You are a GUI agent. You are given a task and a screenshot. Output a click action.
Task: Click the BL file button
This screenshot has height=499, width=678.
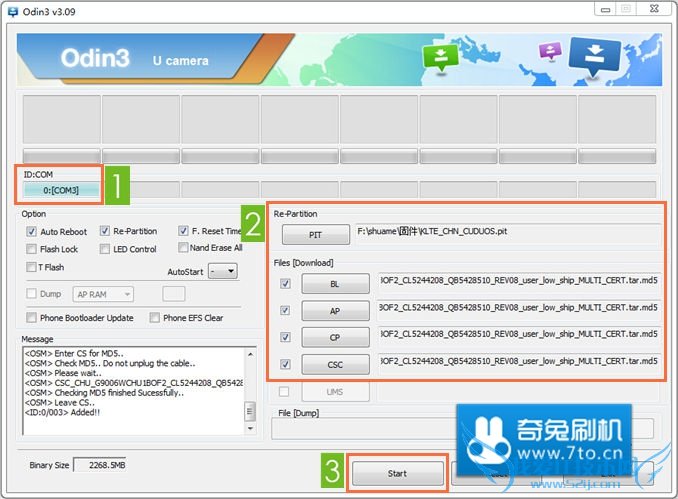pyautogui.click(x=336, y=284)
